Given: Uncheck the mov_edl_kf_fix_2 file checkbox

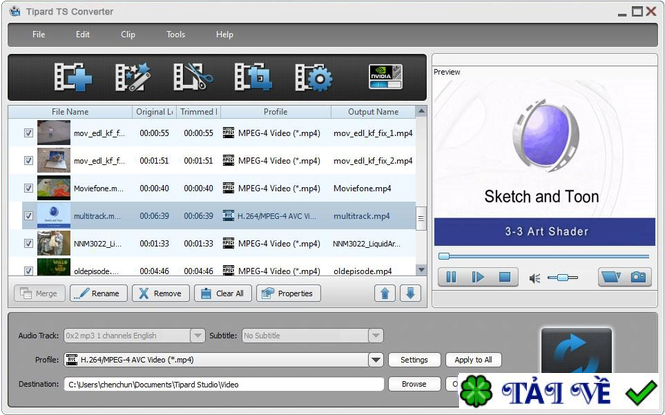Looking at the screenshot, I should click(x=28, y=161).
